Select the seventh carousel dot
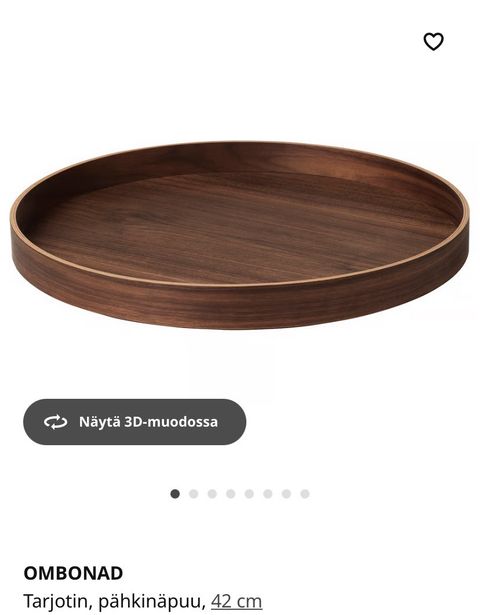The height and width of the screenshot is (615, 480). coord(286,494)
